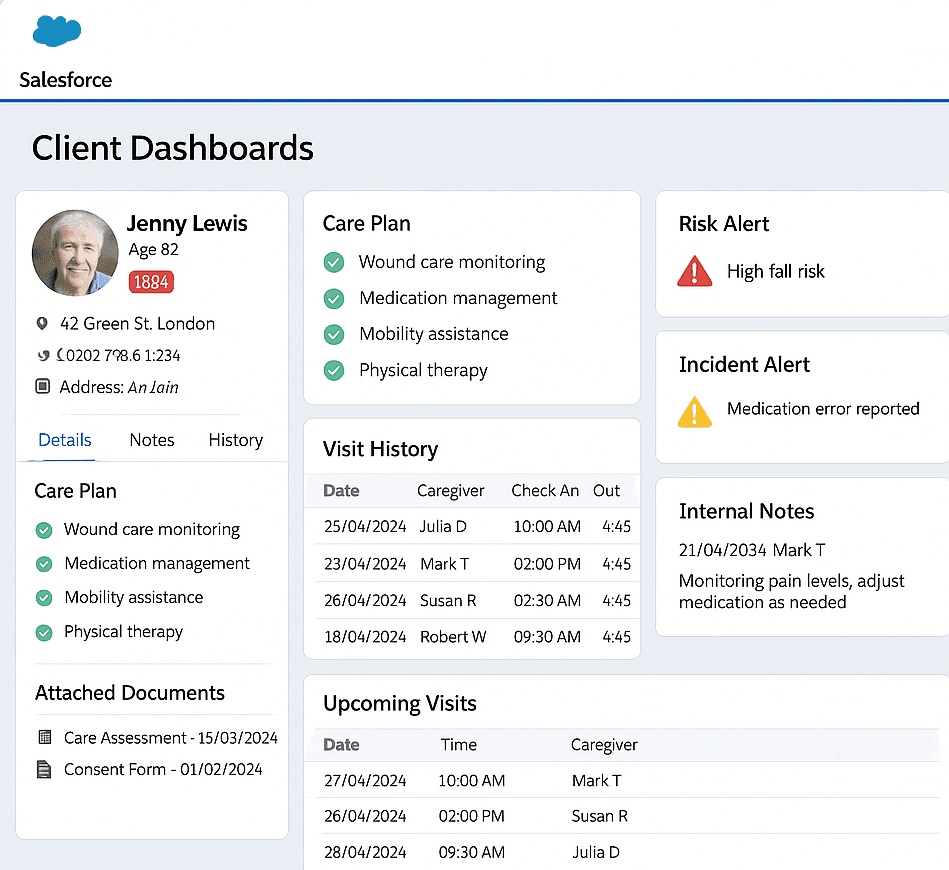Click the Visit History Date column header
The width and height of the screenshot is (949, 870).
pyautogui.click(x=341, y=490)
